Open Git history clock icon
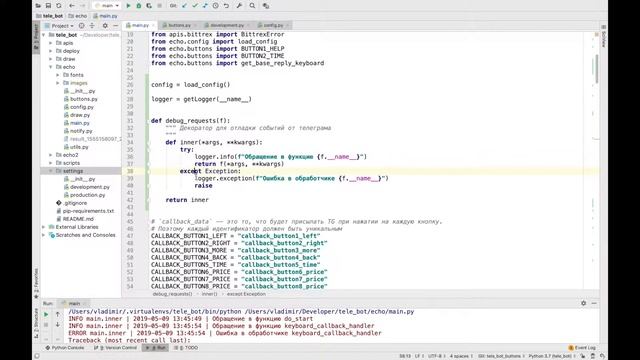The image size is (640, 360). (x=216, y=6)
